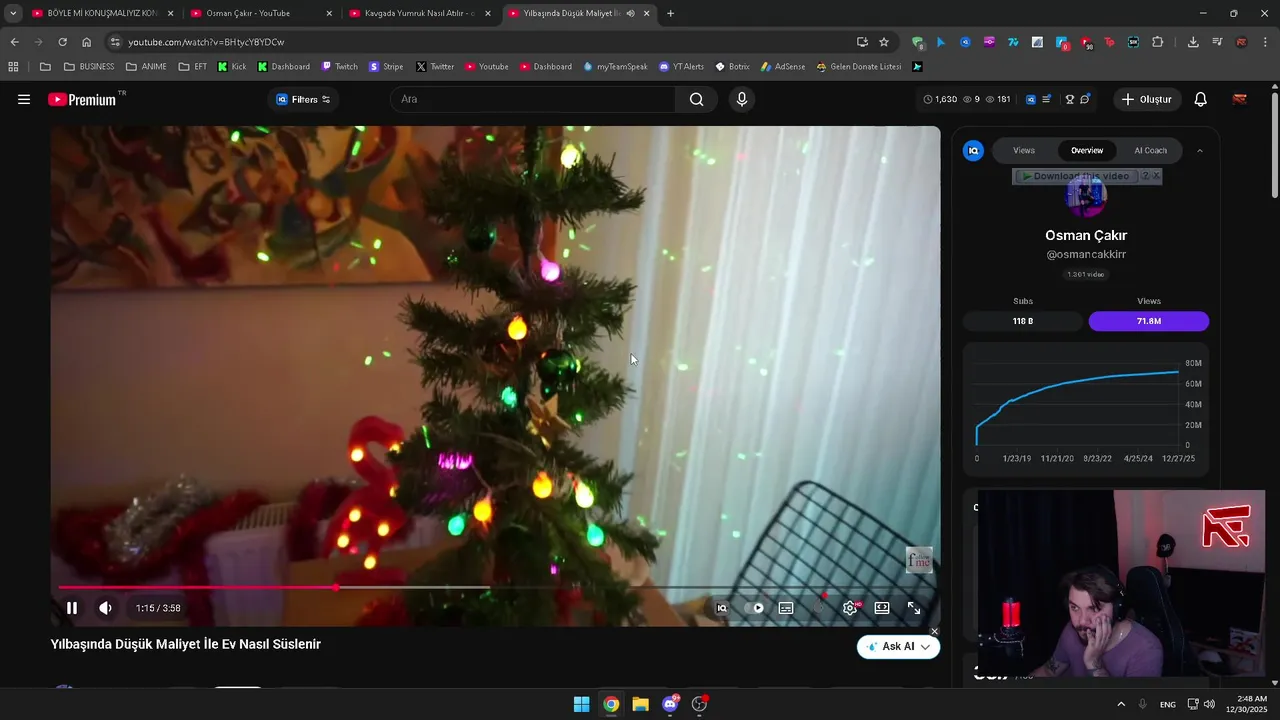Open Chrome downloads icon
Image resolution: width=1280 pixels, height=720 pixels.
pyautogui.click(x=1193, y=42)
